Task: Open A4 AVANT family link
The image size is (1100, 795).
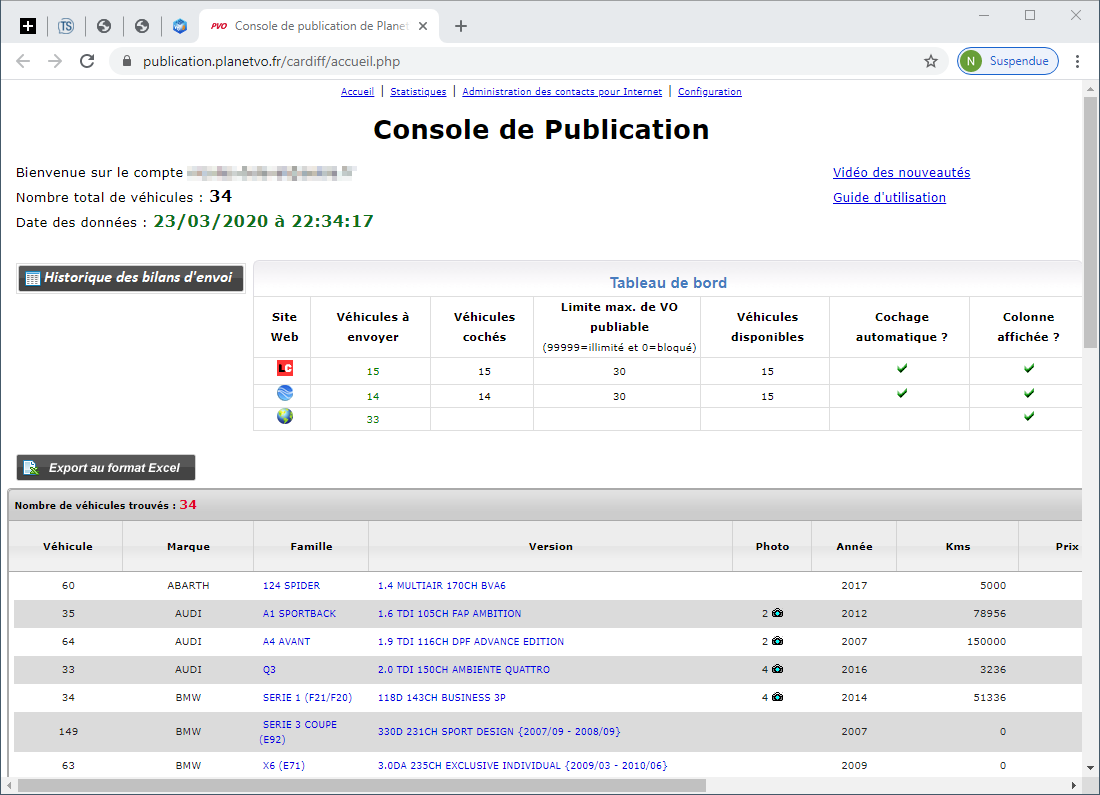Action: 286,641
